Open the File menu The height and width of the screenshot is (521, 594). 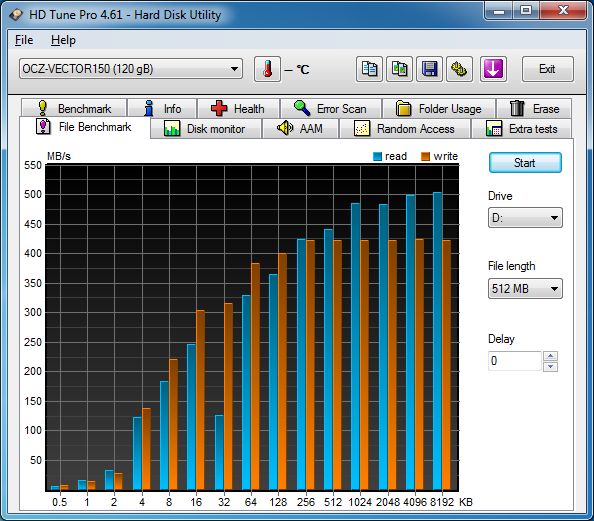24,40
